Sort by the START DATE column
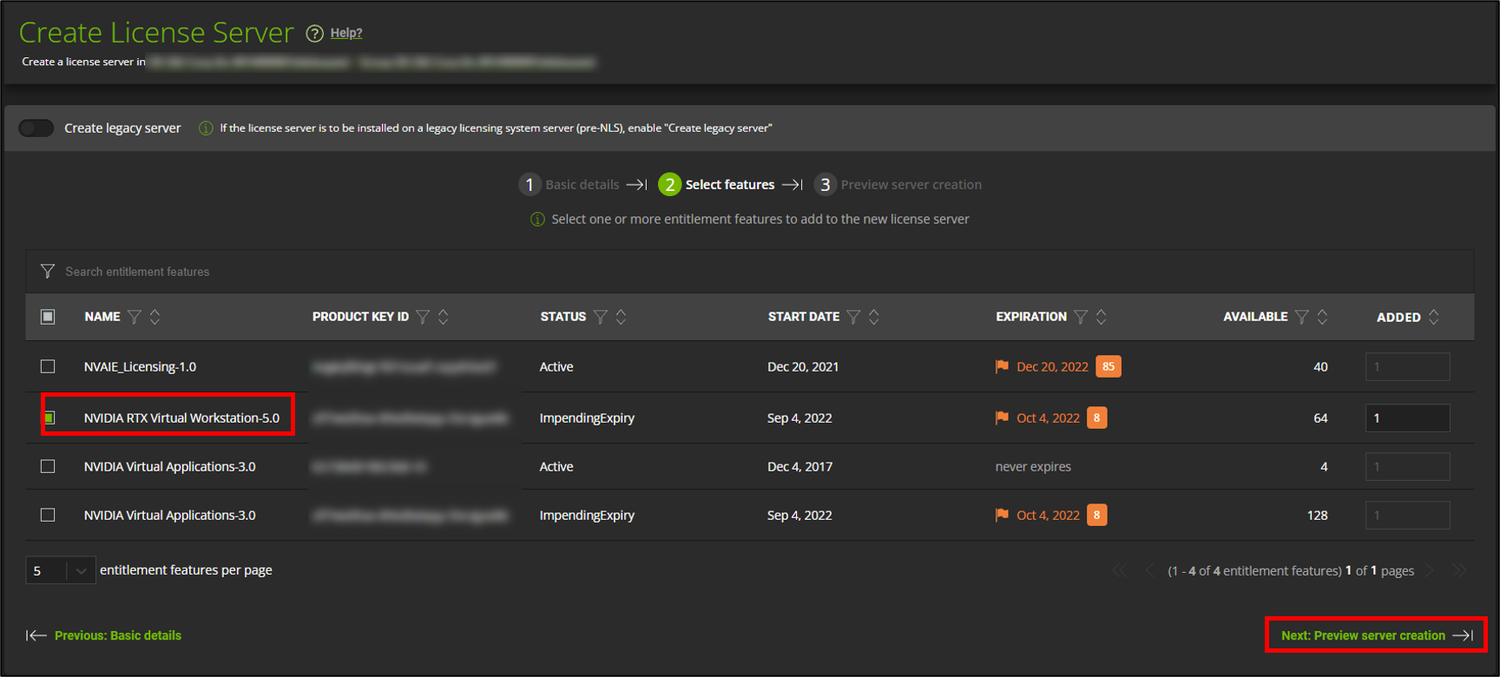The height and width of the screenshot is (677, 1500). click(x=874, y=316)
